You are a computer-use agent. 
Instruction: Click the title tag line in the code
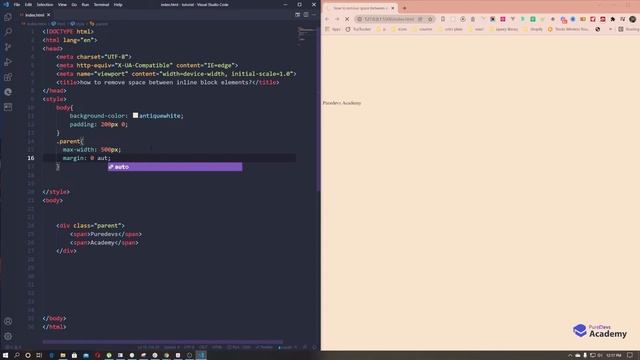[168, 82]
